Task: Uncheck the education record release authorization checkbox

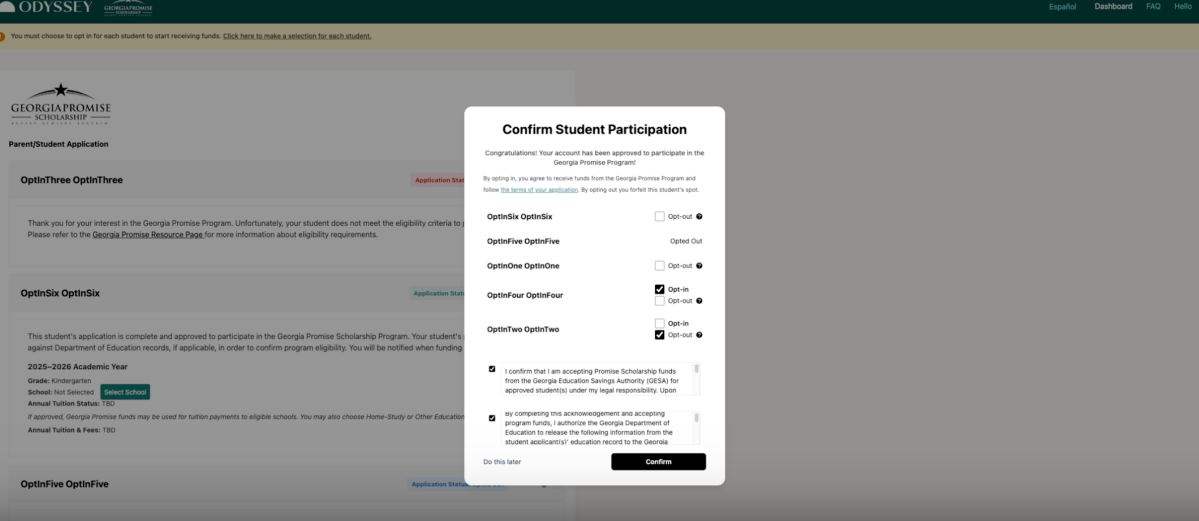Action: pos(492,418)
